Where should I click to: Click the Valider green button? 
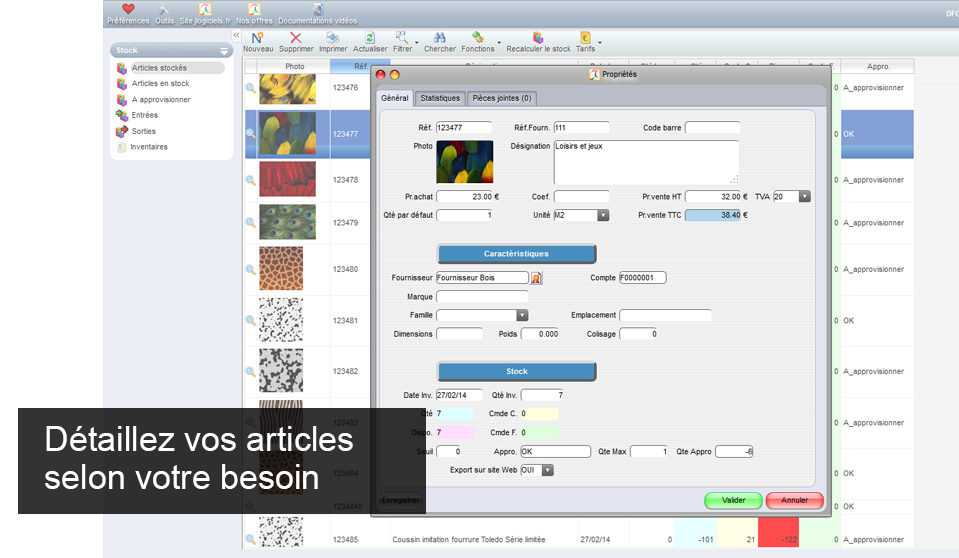coord(733,500)
